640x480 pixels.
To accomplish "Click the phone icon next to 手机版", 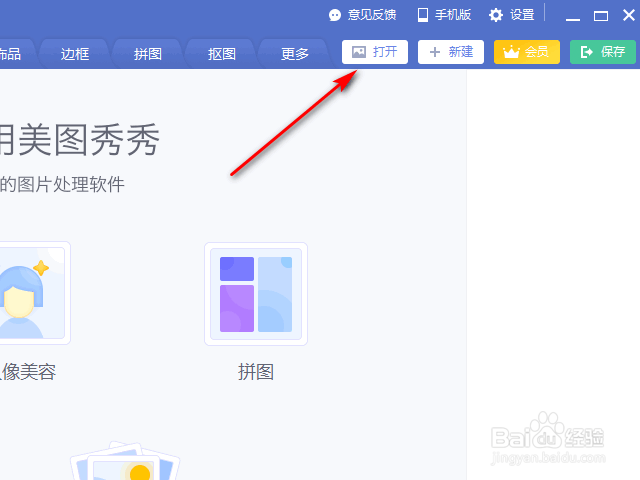I will (423, 15).
